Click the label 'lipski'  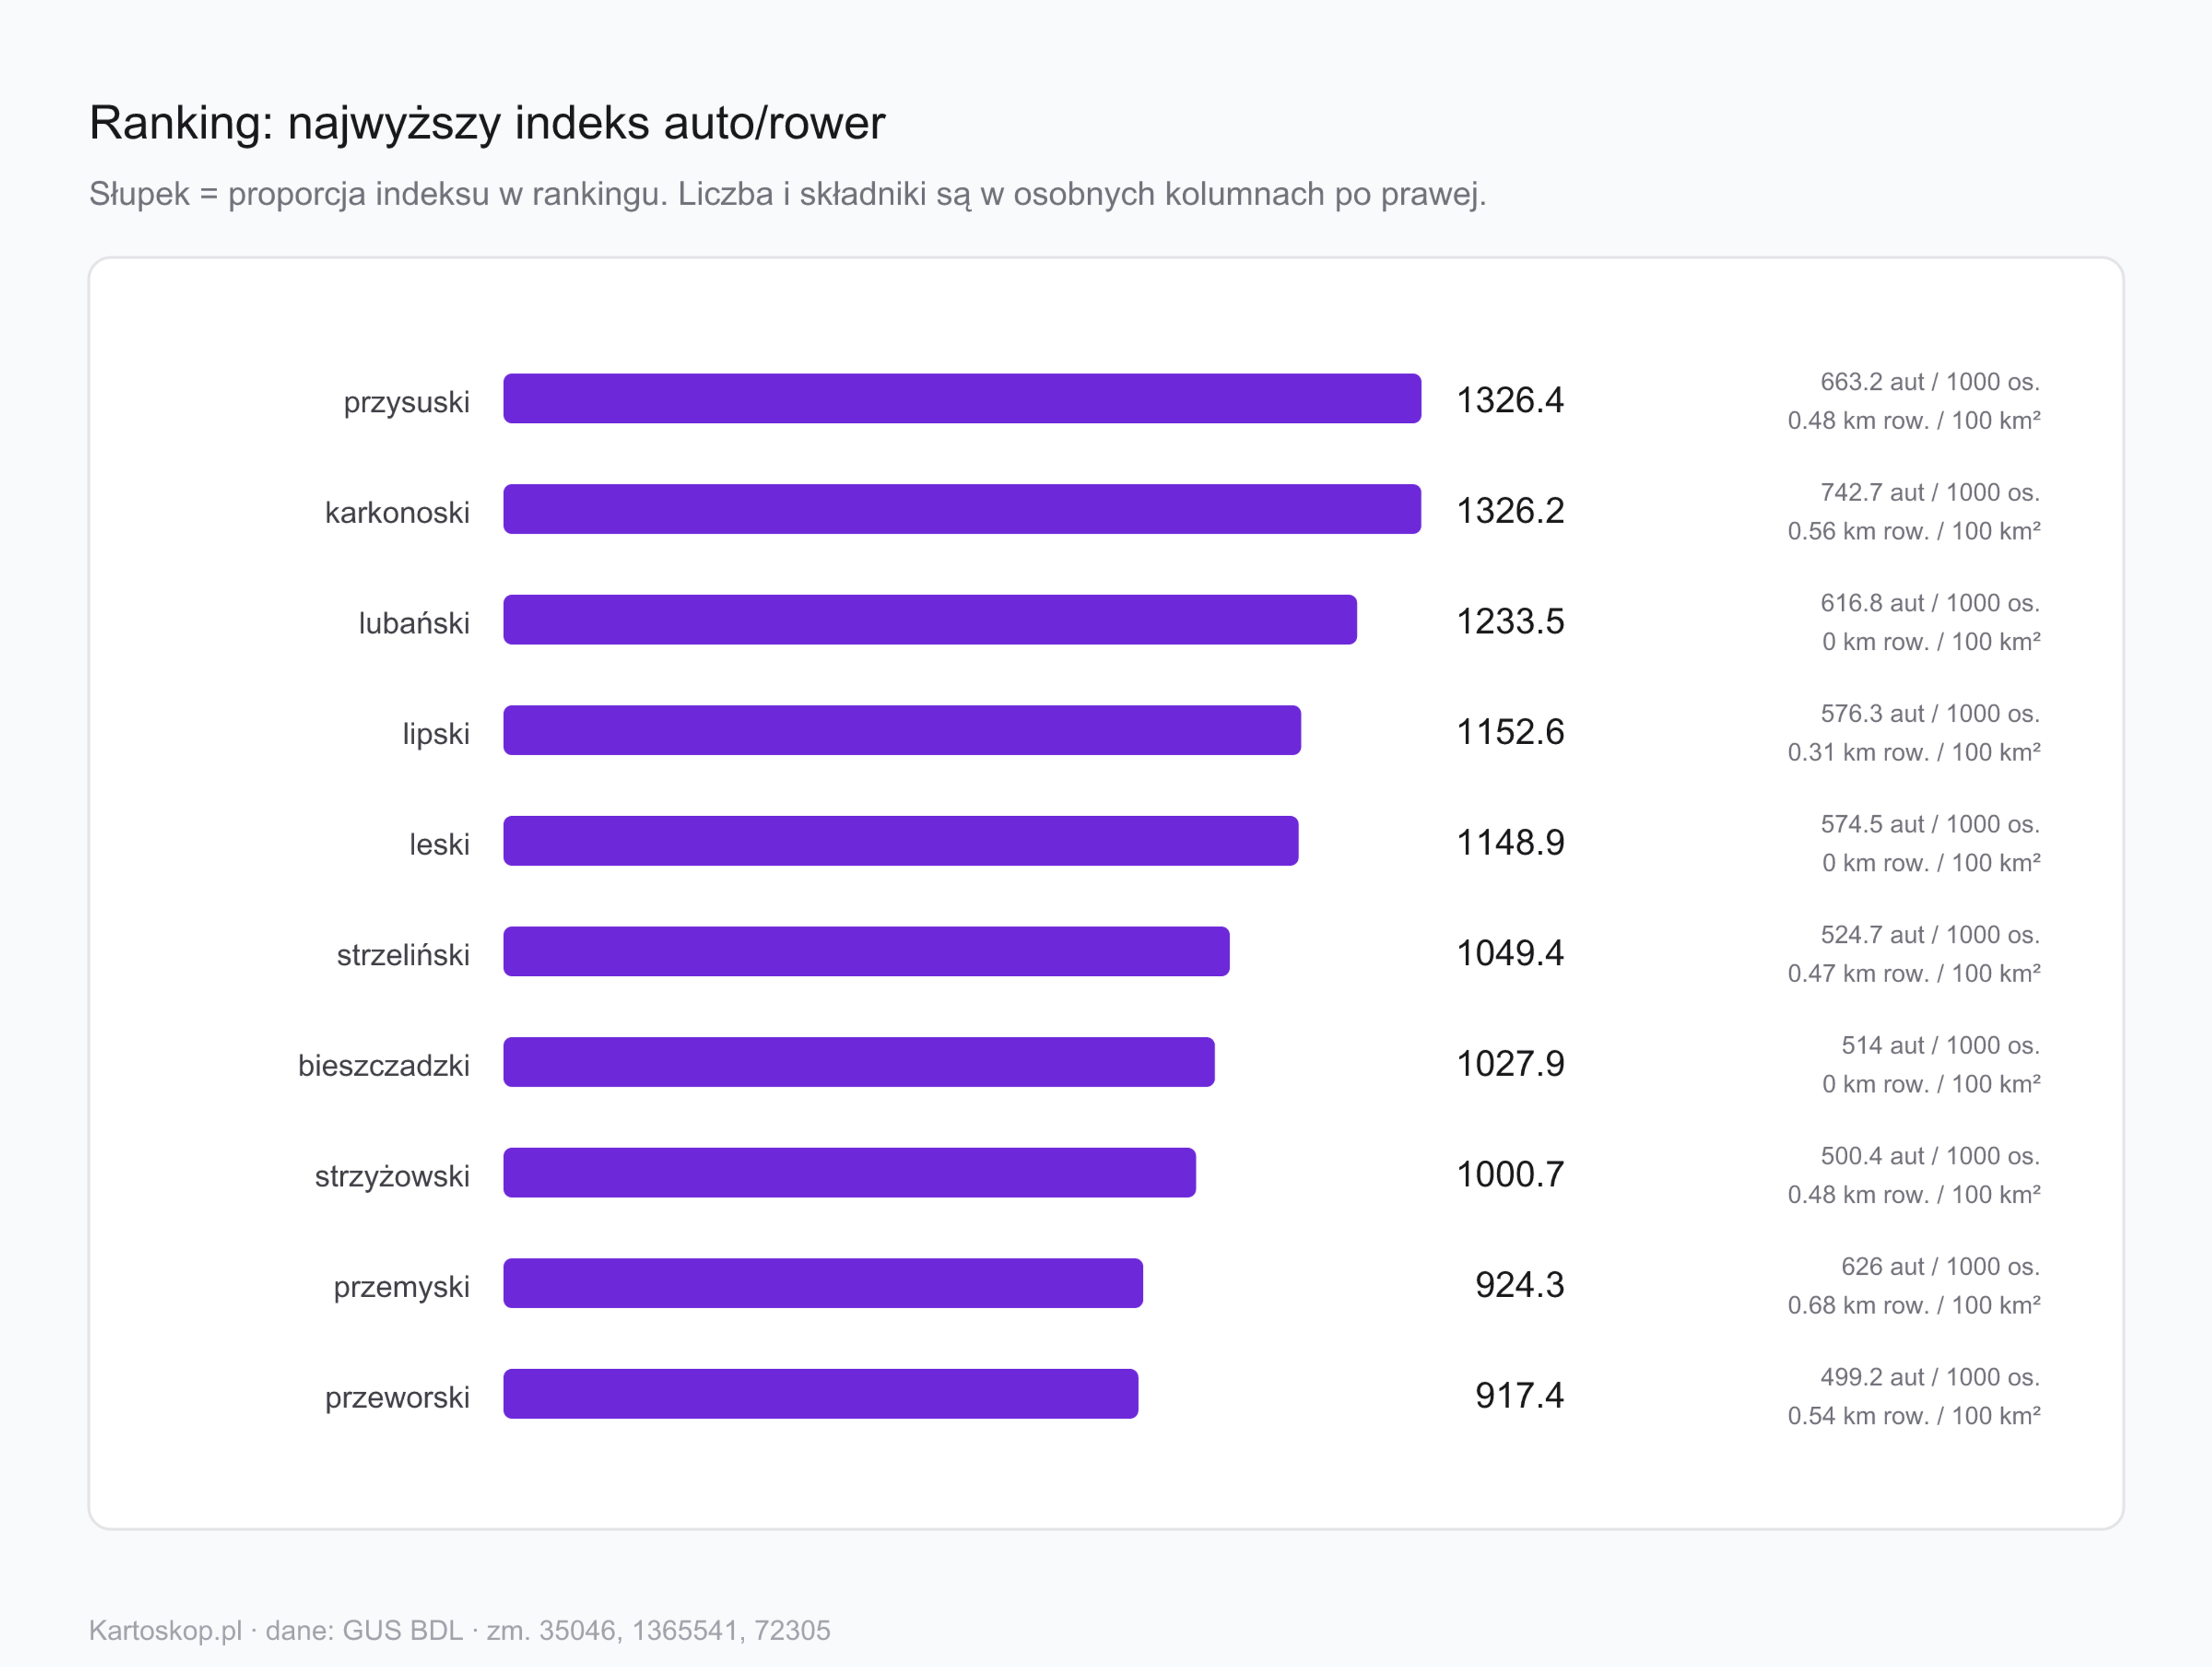point(436,734)
